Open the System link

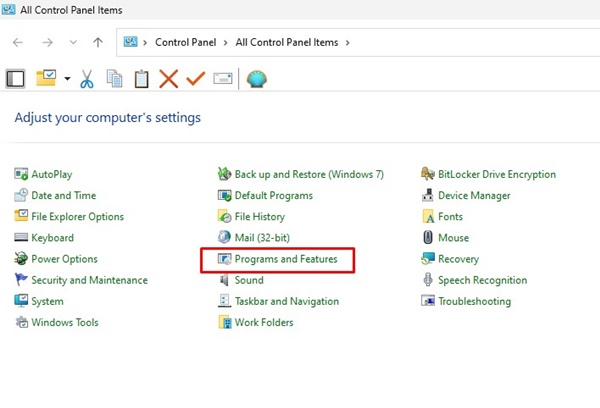click(x=47, y=301)
